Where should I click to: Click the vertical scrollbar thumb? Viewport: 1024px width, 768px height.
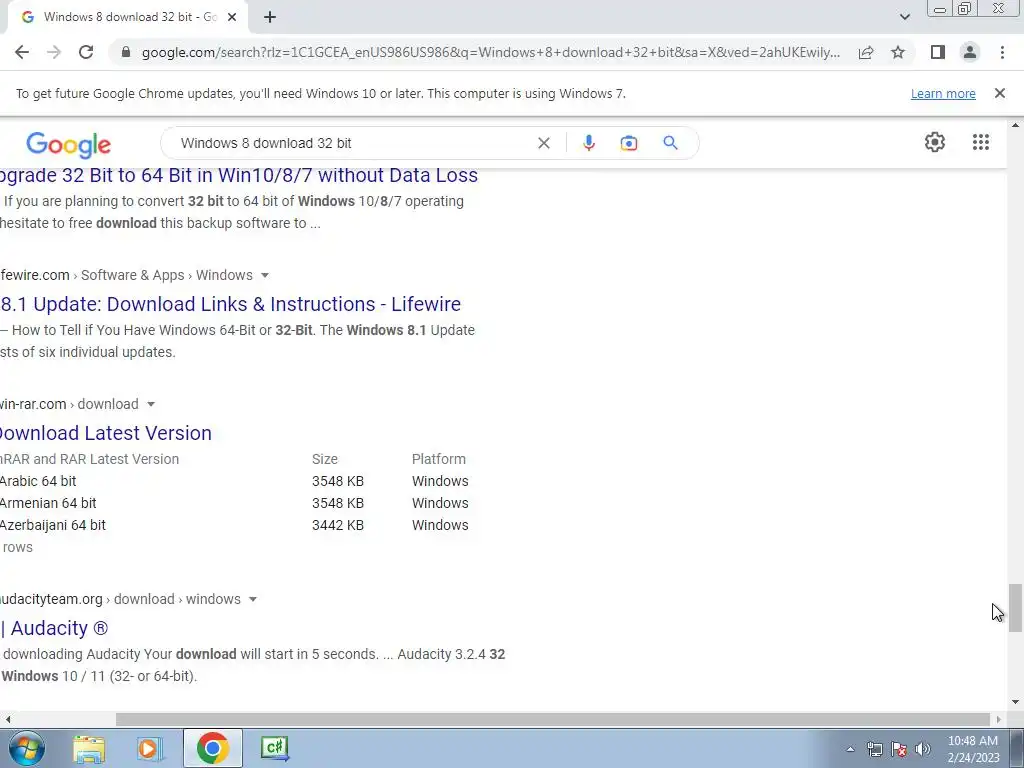1015,608
